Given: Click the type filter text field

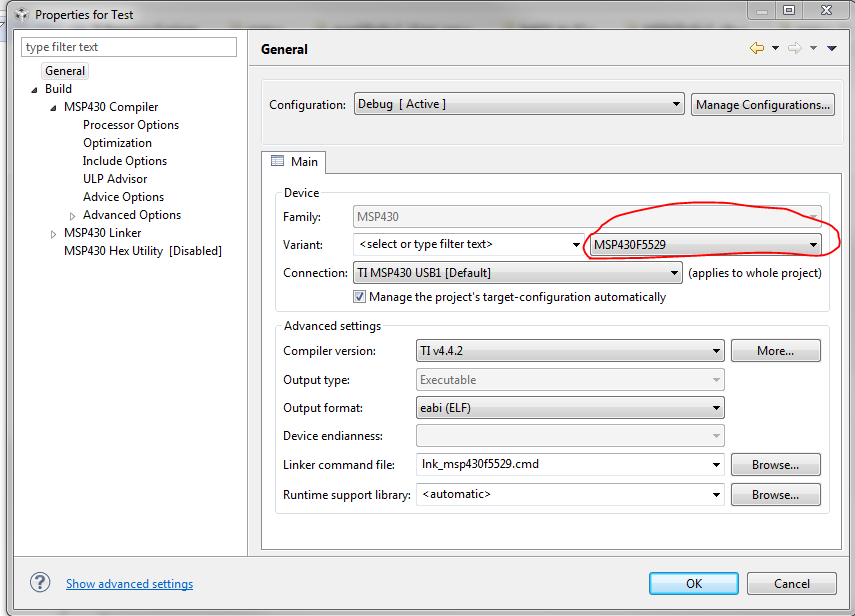Looking at the screenshot, I should pyautogui.click(x=129, y=47).
